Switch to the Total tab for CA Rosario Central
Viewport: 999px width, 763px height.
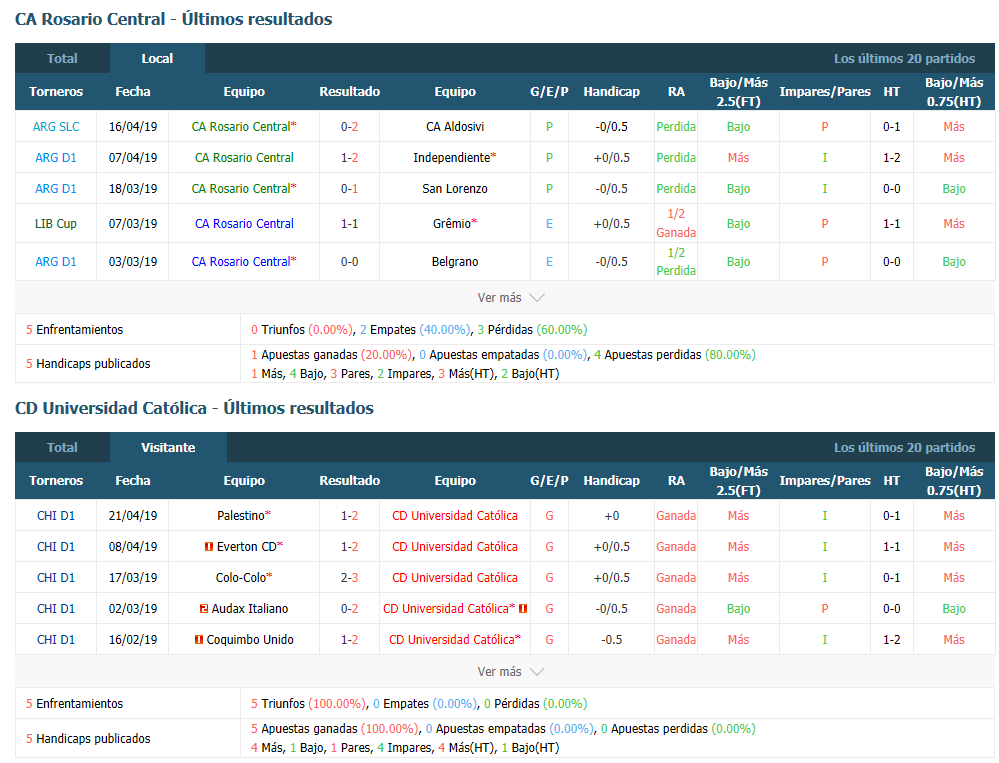tap(62, 59)
